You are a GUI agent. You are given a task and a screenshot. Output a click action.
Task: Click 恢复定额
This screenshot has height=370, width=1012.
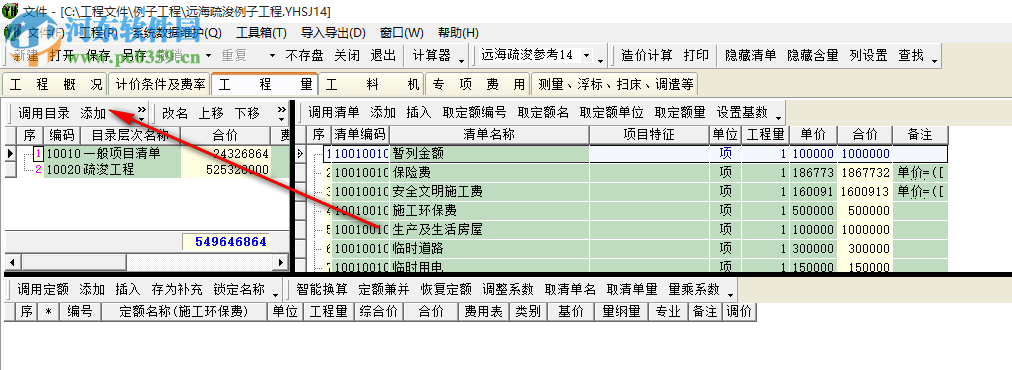pyautogui.click(x=445, y=289)
